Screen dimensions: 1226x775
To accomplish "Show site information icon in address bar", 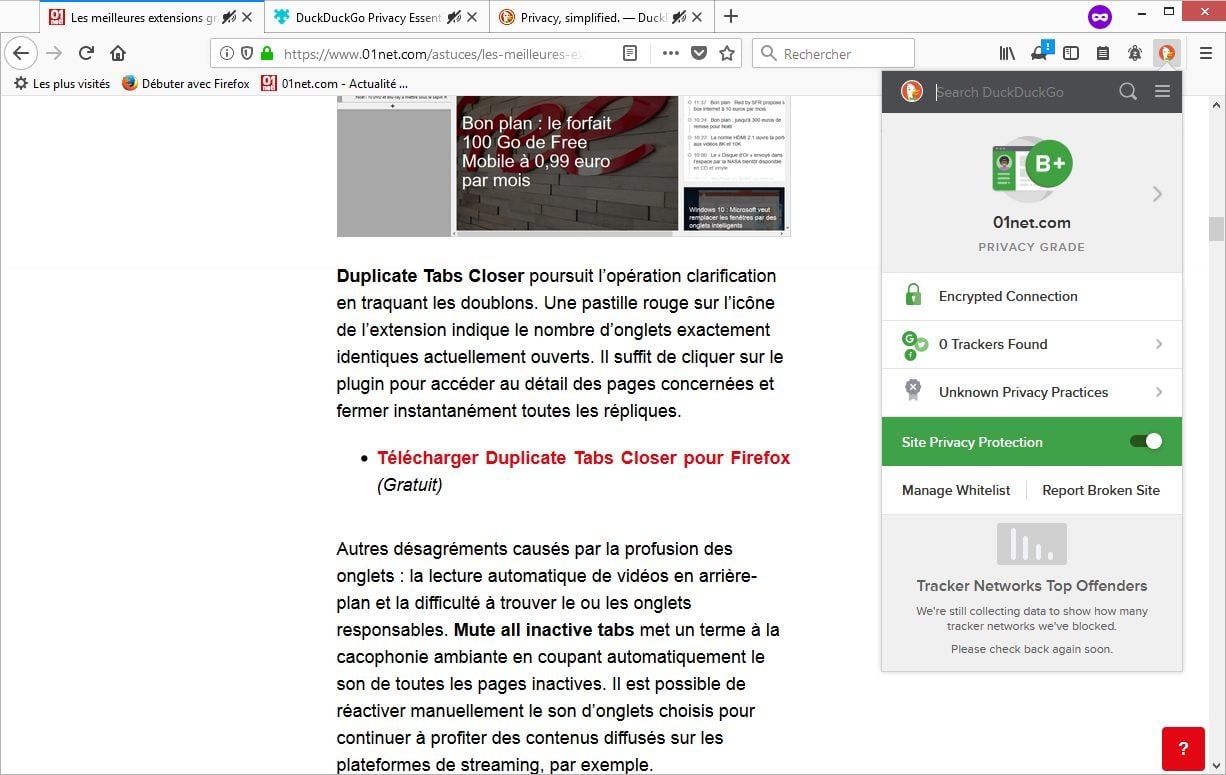I will 227,53.
